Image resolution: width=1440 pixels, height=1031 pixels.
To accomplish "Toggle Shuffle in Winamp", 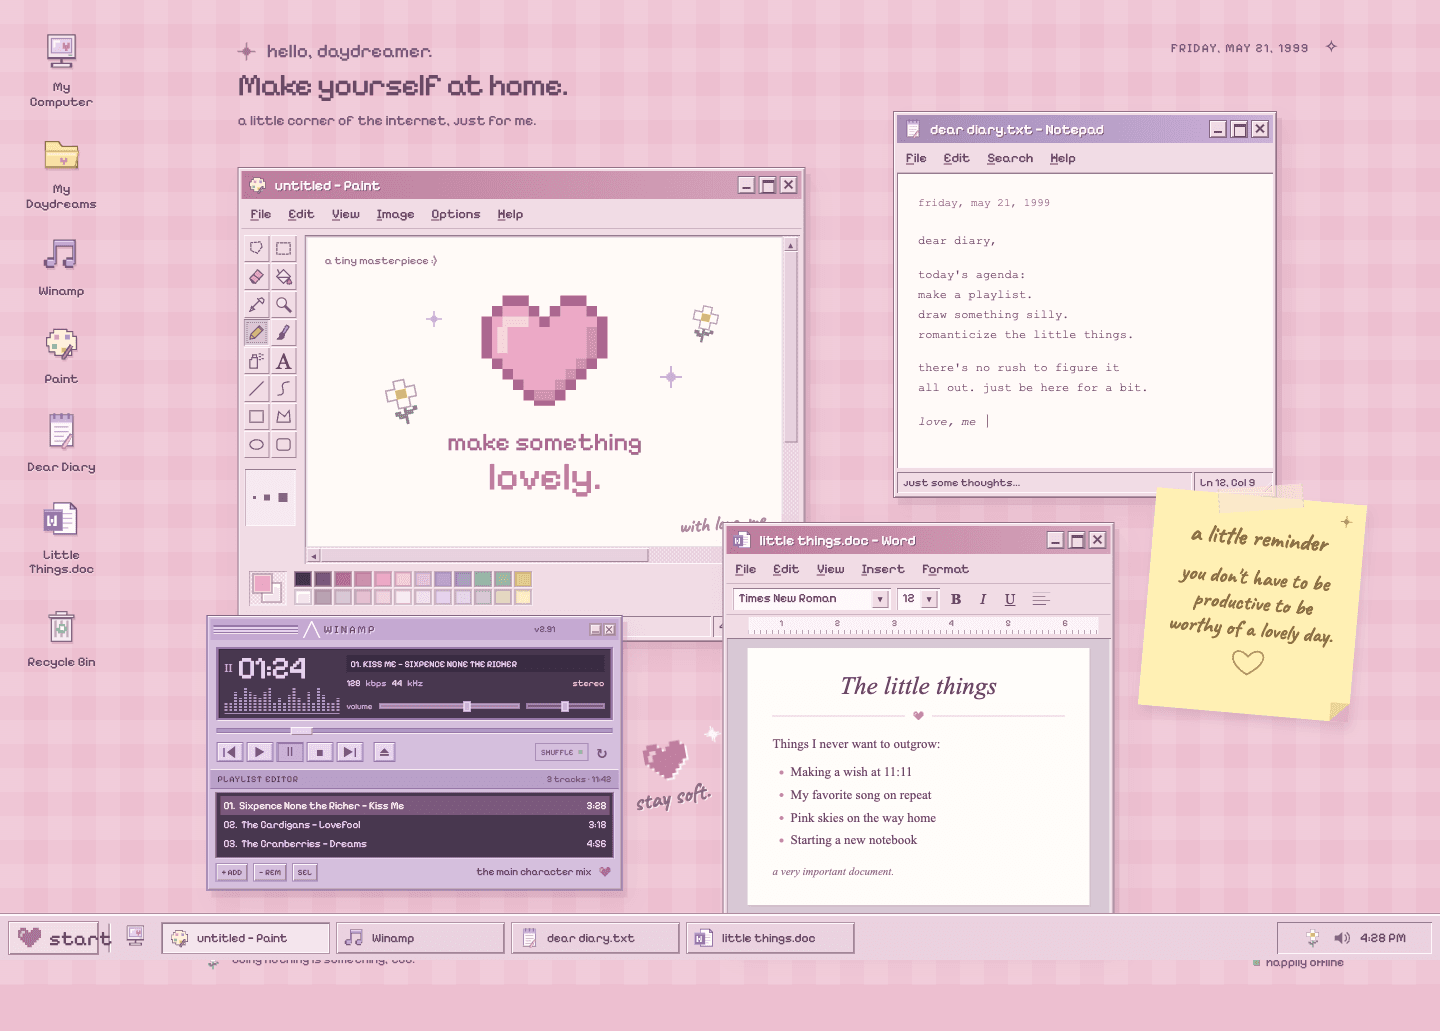I will [x=561, y=752].
